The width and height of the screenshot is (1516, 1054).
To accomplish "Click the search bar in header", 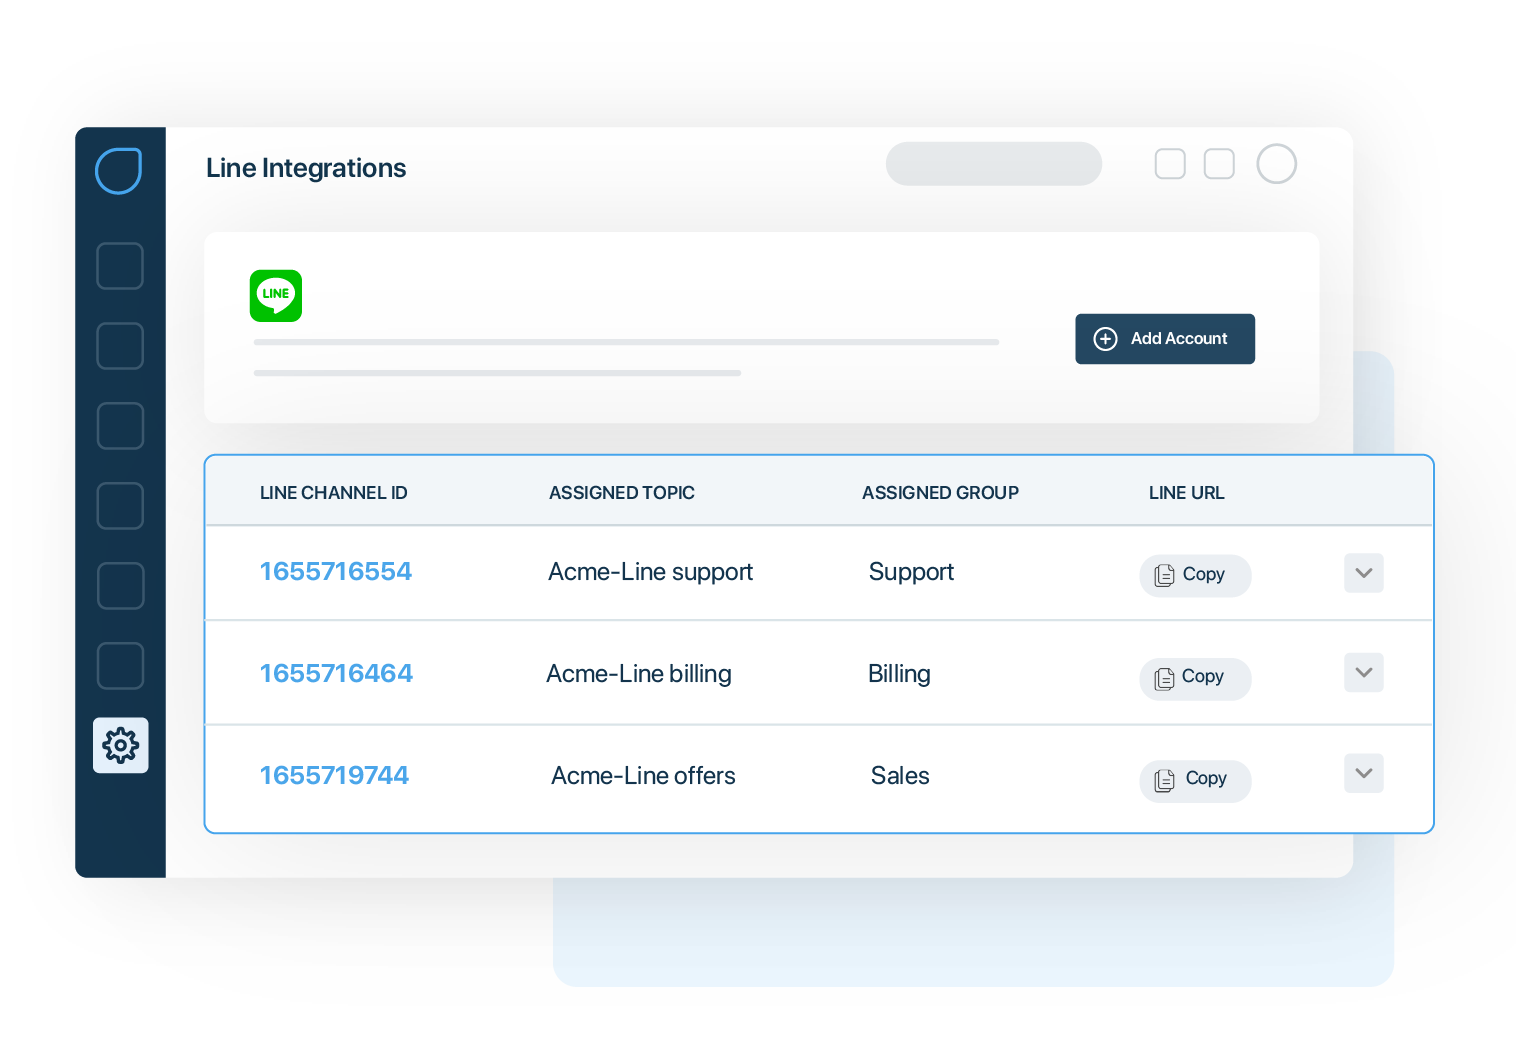I will 993,164.
